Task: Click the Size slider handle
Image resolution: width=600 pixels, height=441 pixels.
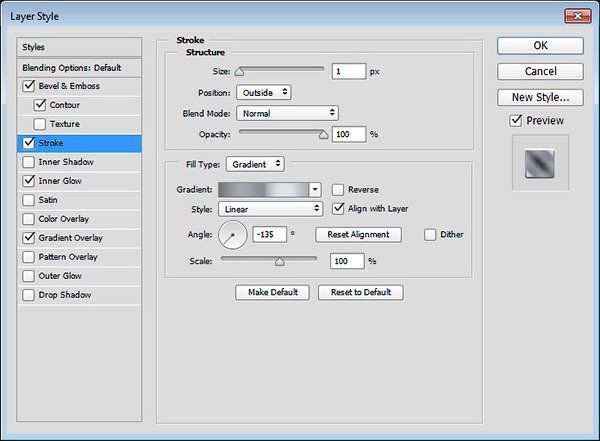Action: [x=239, y=72]
